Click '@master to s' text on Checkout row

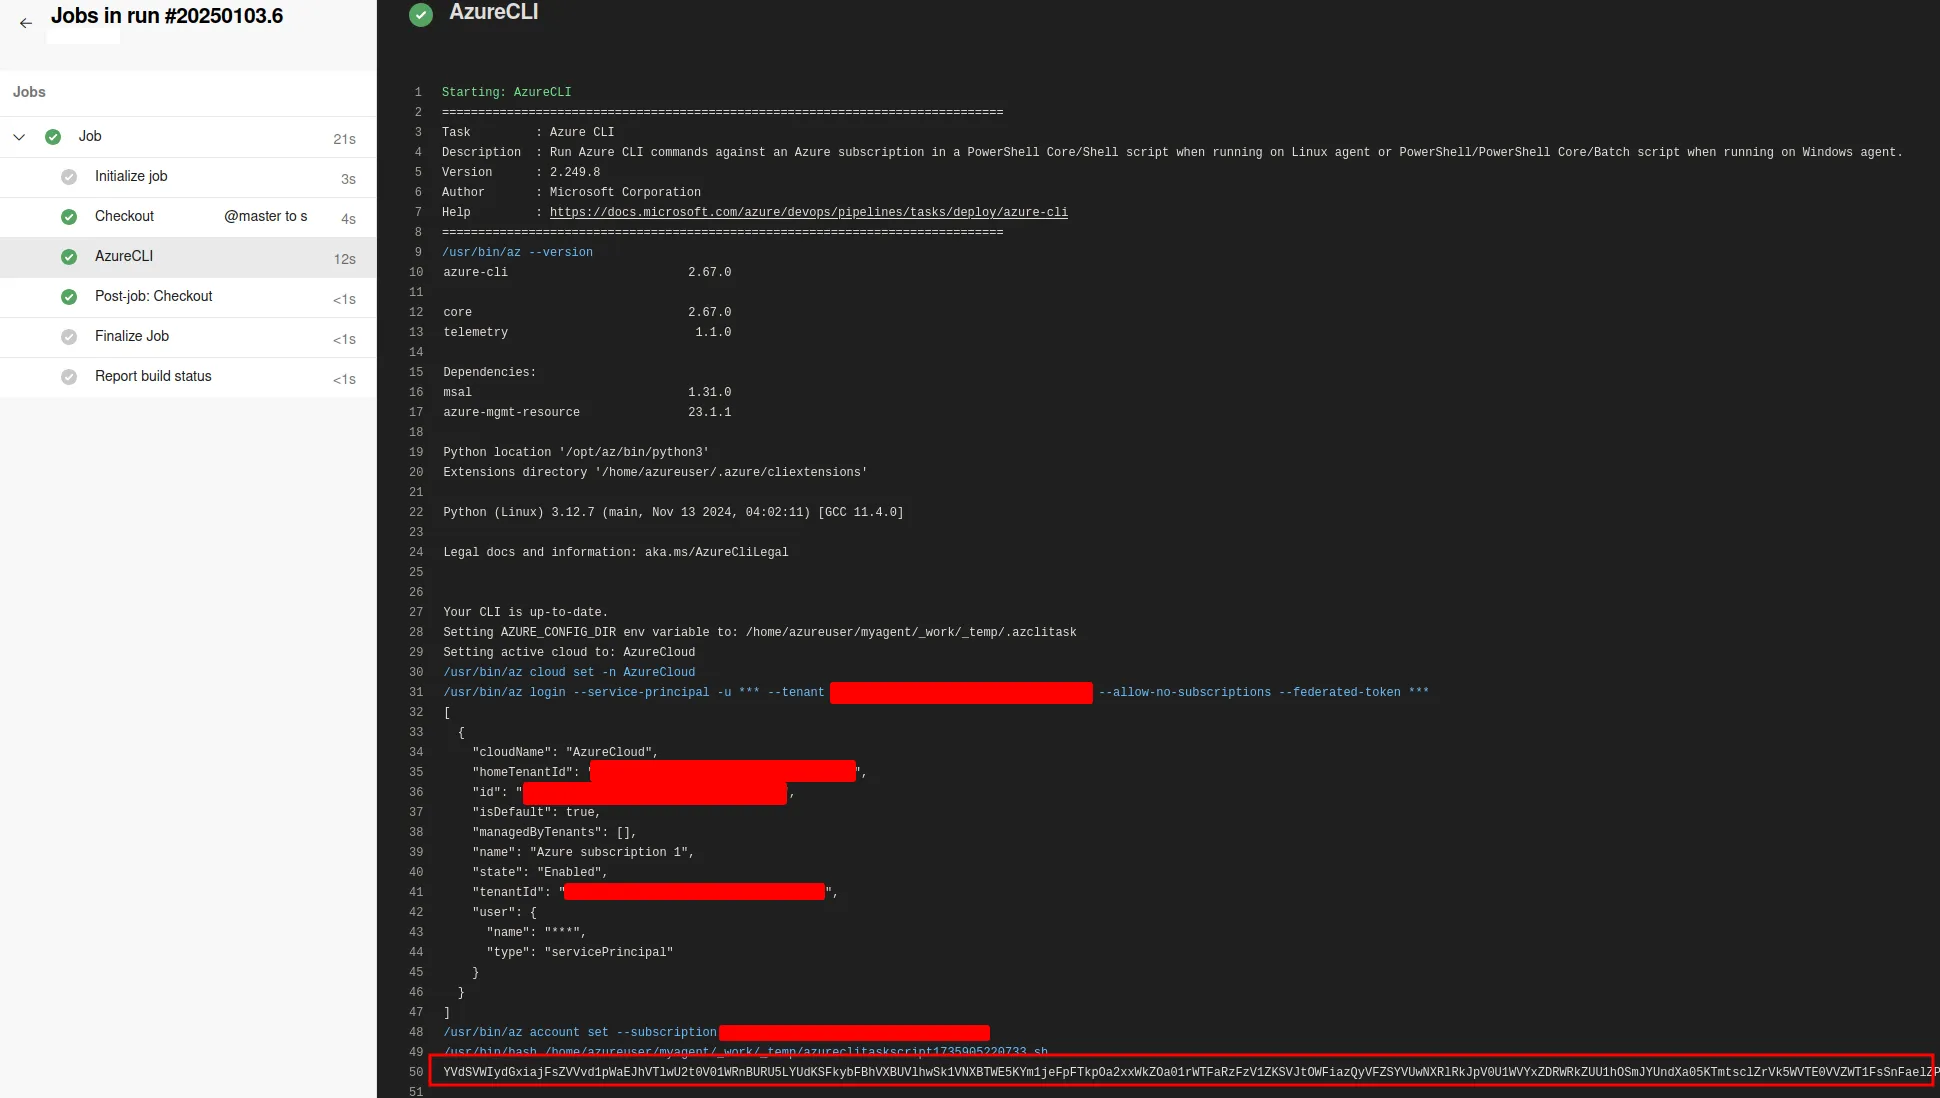tap(266, 217)
